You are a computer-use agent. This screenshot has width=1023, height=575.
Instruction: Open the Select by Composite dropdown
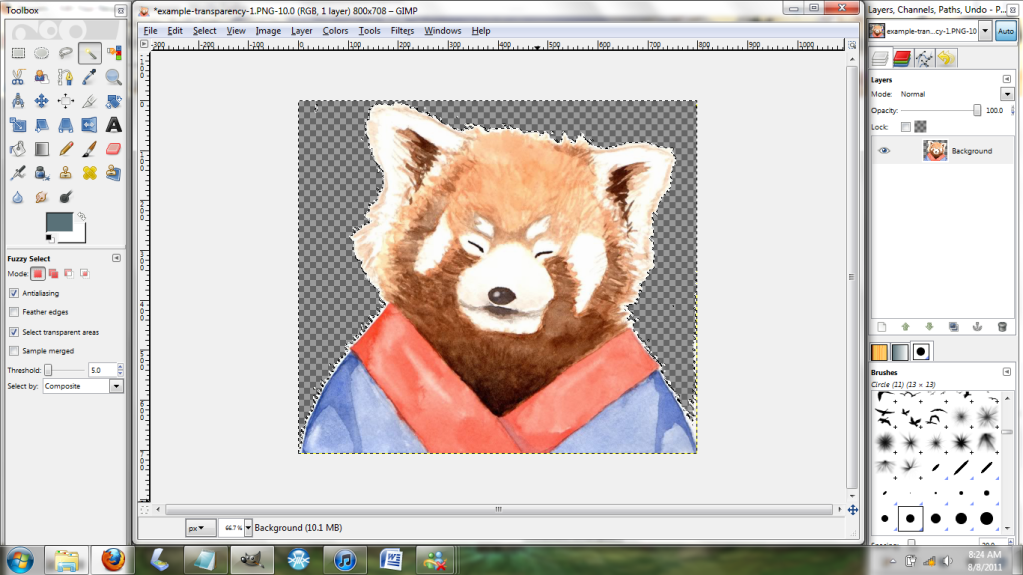pos(83,386)
